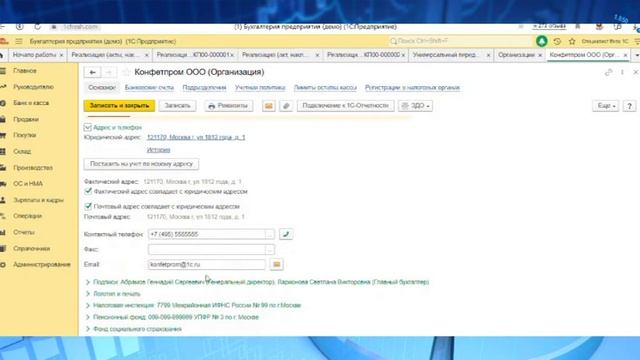
Task: Open legal address link 121170 Москва
Action: 196,138
